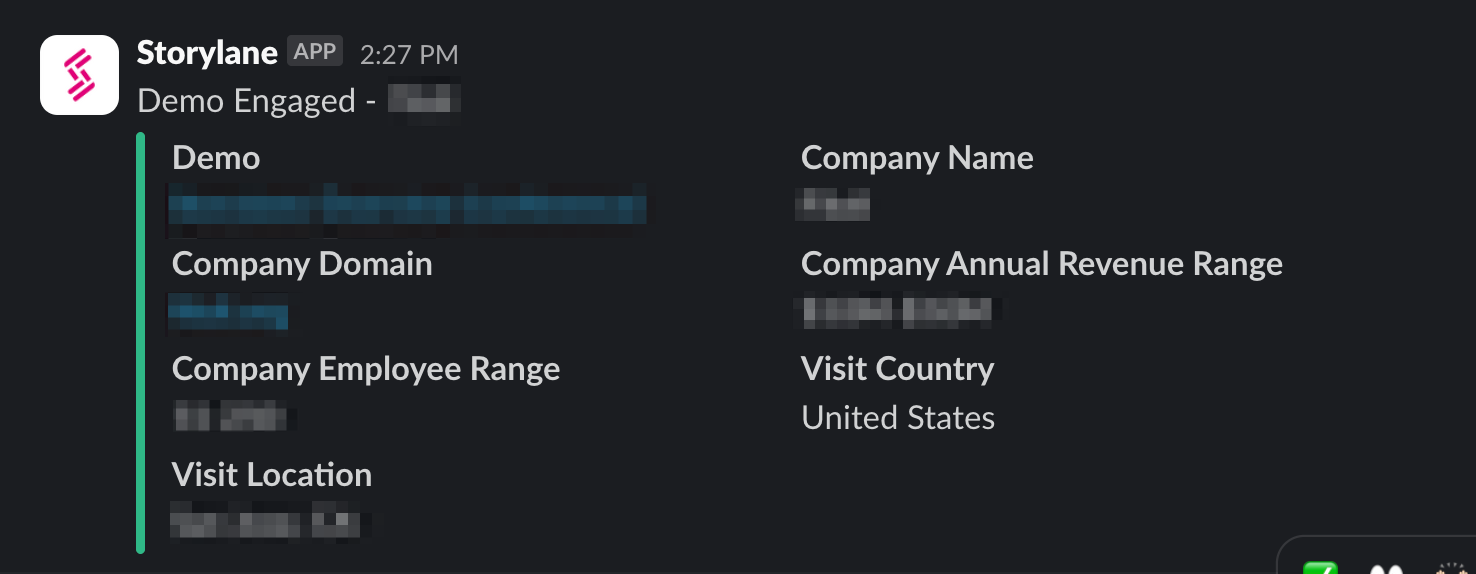Click the green attachment border bar
The width and height of the screenshot is (1476, 574).
pos(141,342)
